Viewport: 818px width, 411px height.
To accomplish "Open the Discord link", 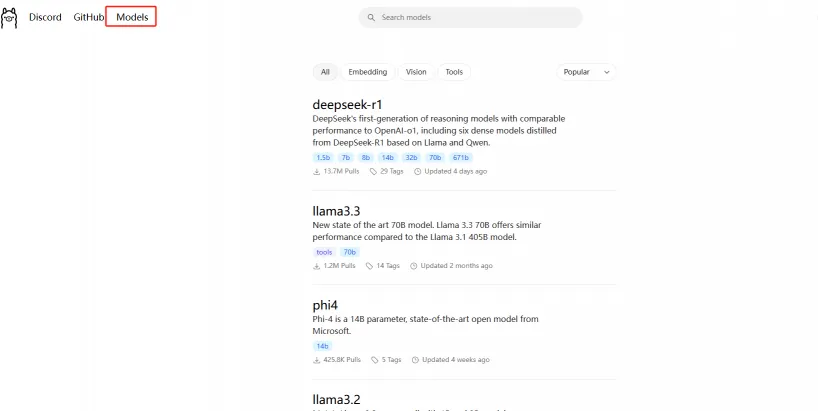I will click(45, 17).
